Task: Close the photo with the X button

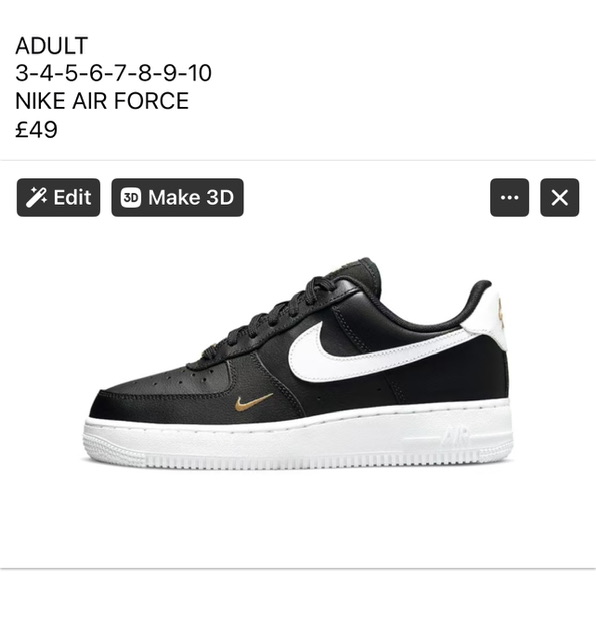Action: point(559,198)
